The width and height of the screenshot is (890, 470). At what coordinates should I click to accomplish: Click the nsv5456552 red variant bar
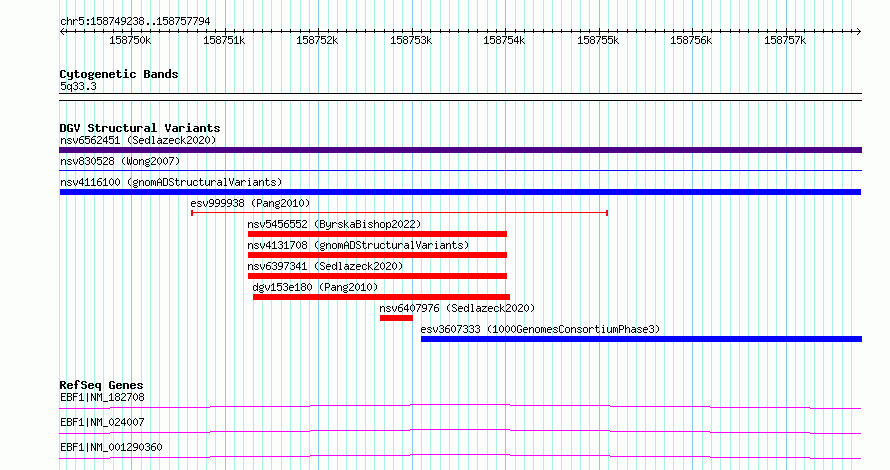click(x=377, y=234)
